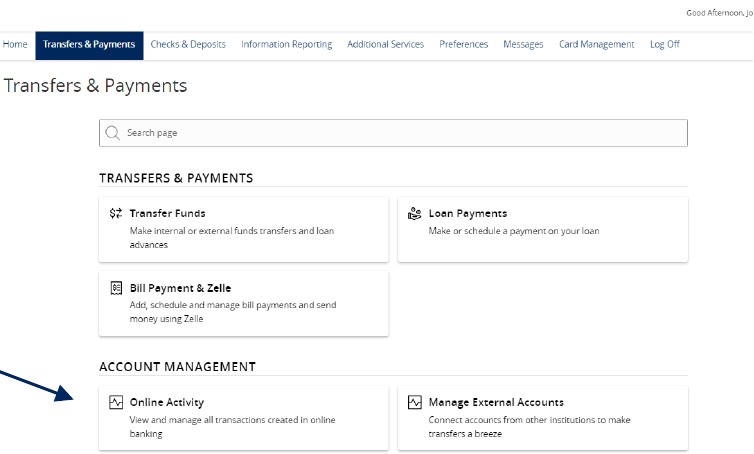Viewport: 754px width, 454px height.
Task: Open Information Reporting in the nav bar
Action: (287, 44)
